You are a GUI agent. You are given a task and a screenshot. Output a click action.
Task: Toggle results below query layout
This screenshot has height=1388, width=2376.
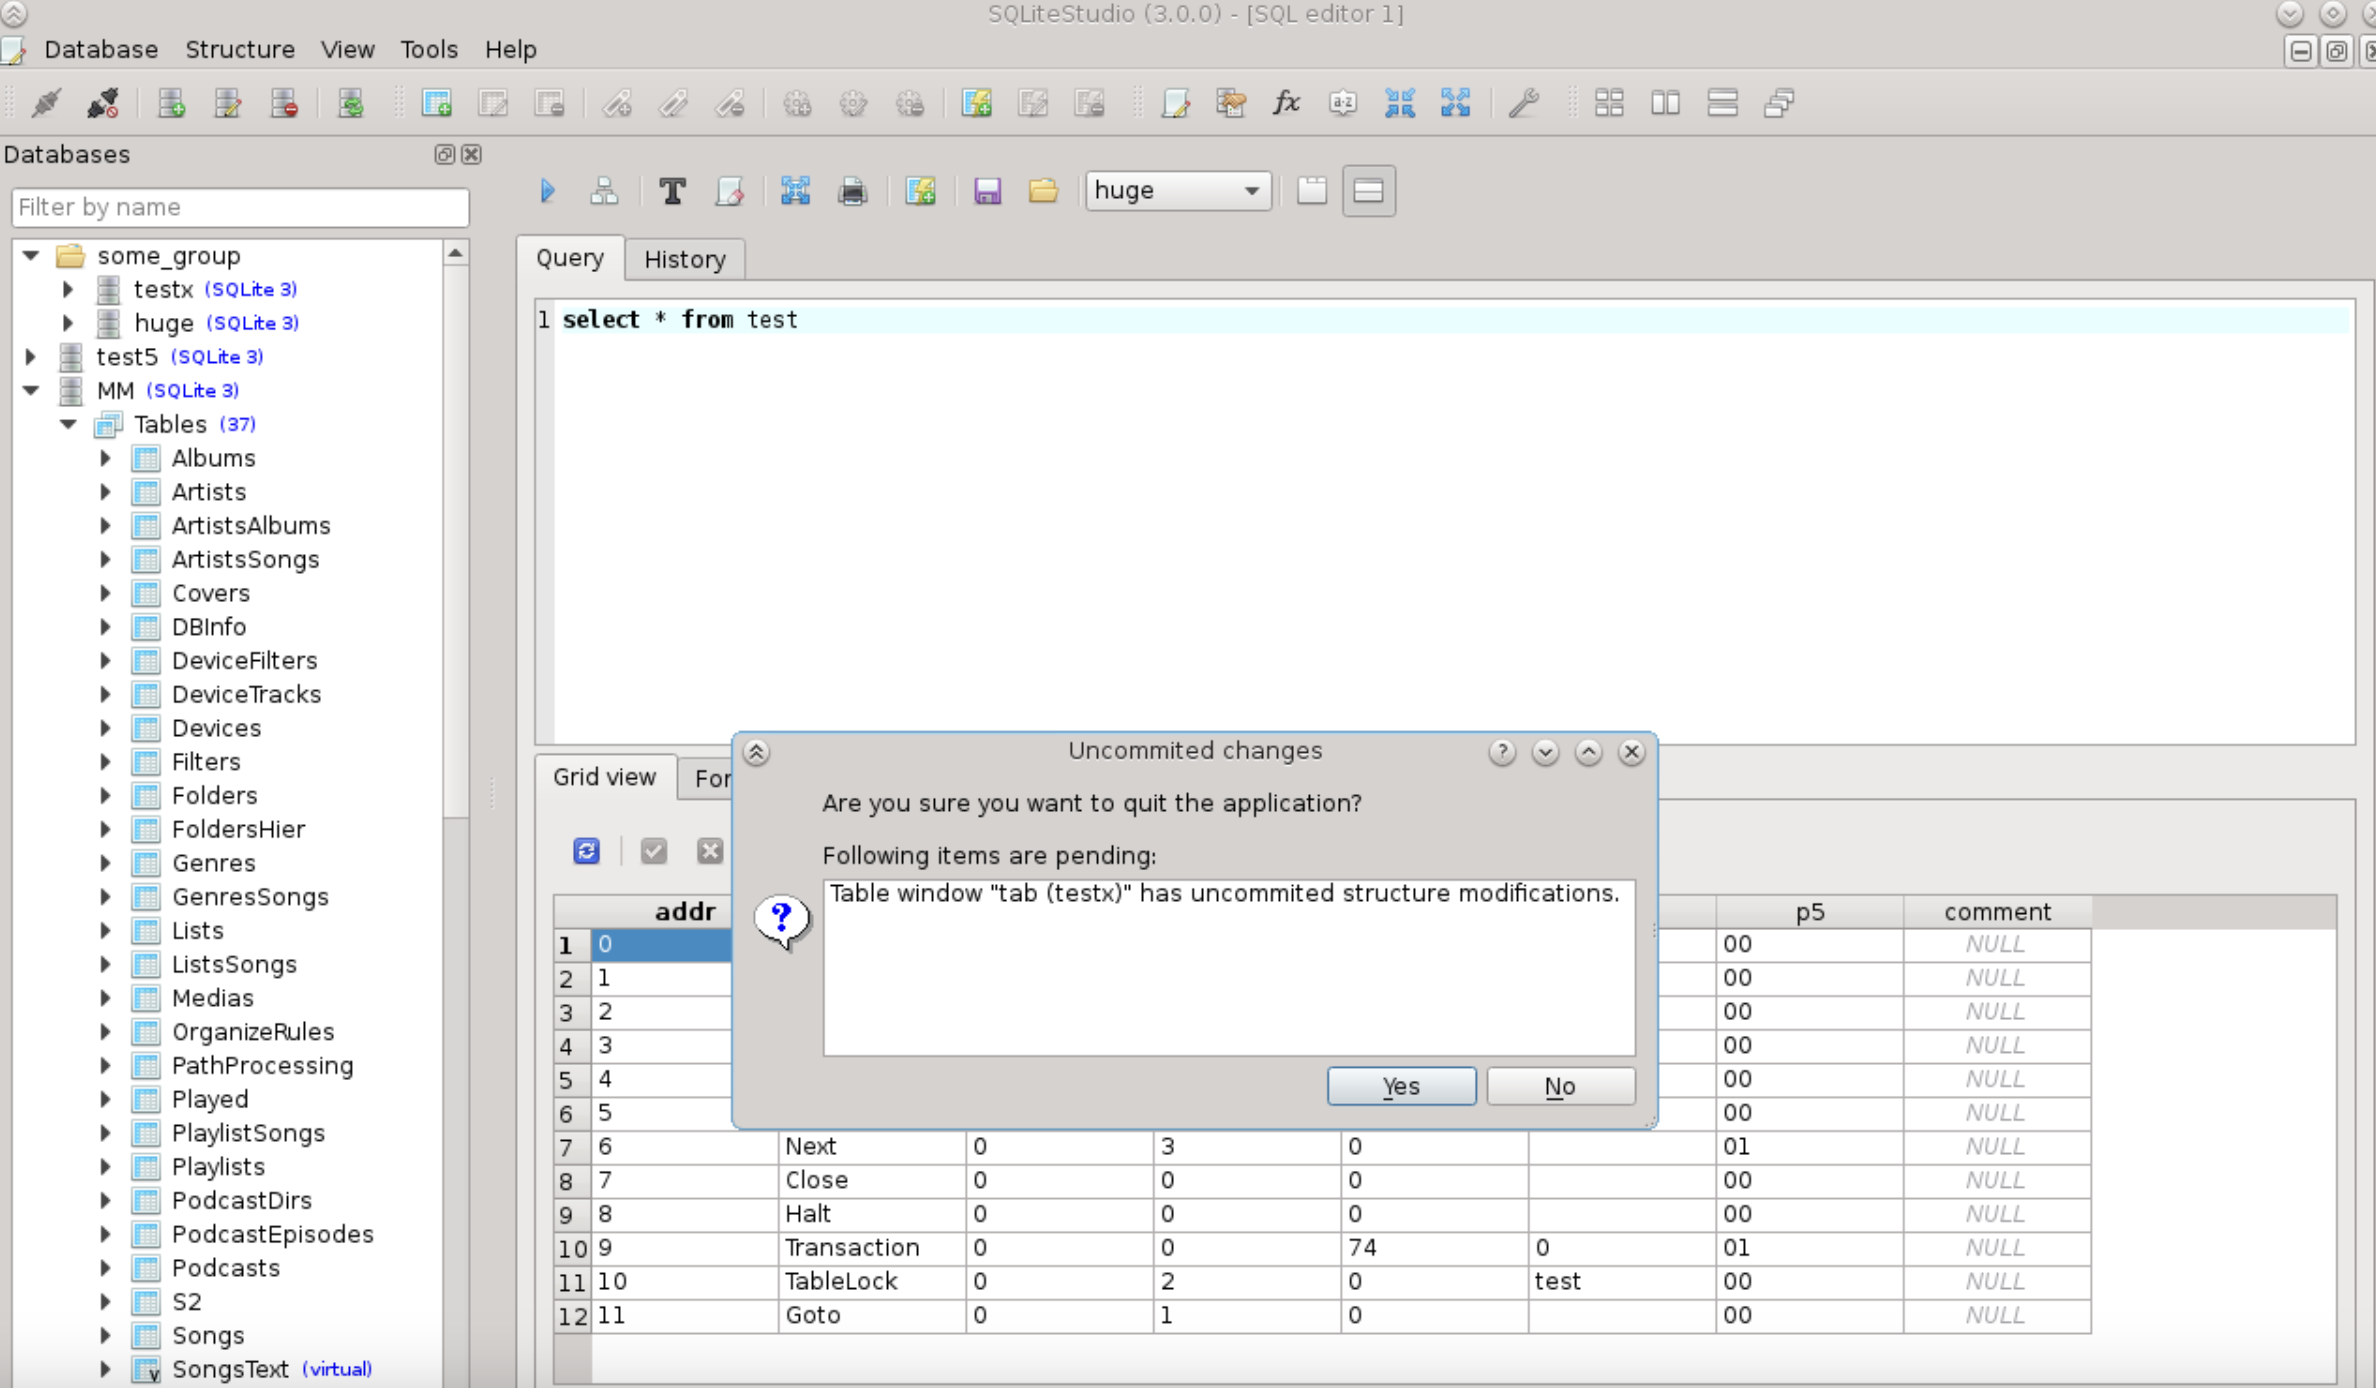coord(1368,190)
